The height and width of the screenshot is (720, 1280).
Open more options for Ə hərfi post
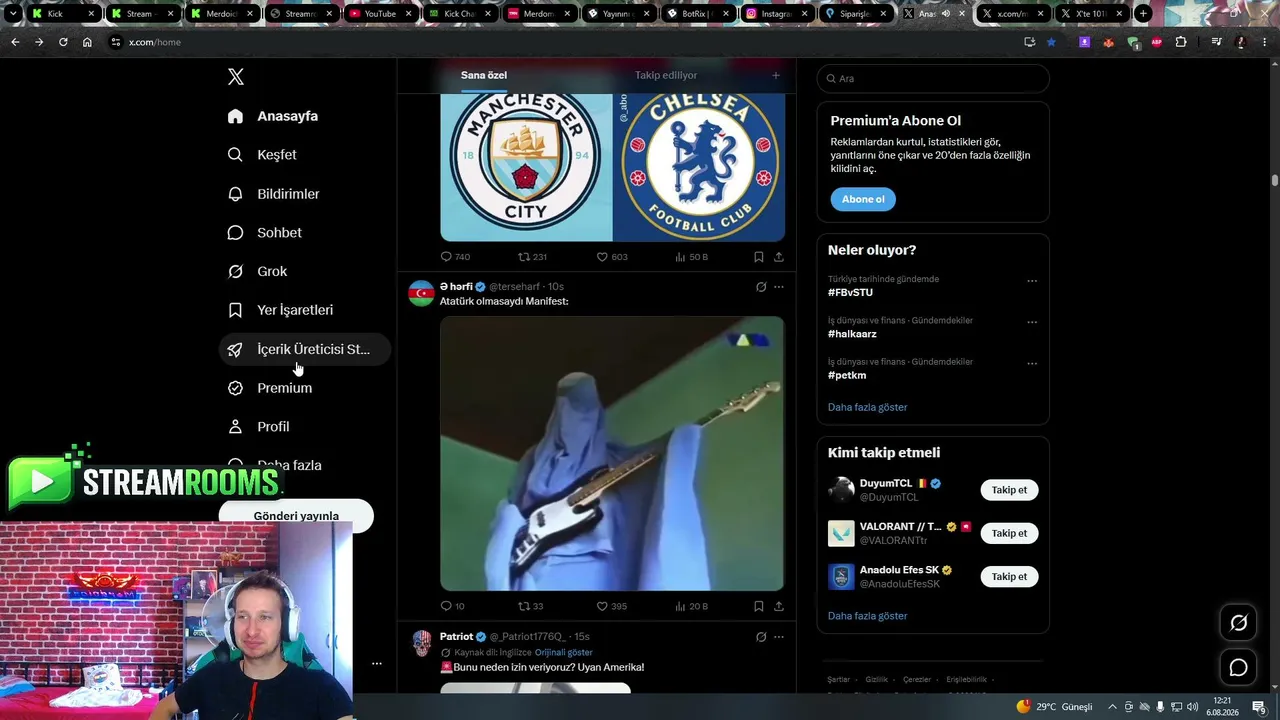pyautogui.click(x=779, y=287)
